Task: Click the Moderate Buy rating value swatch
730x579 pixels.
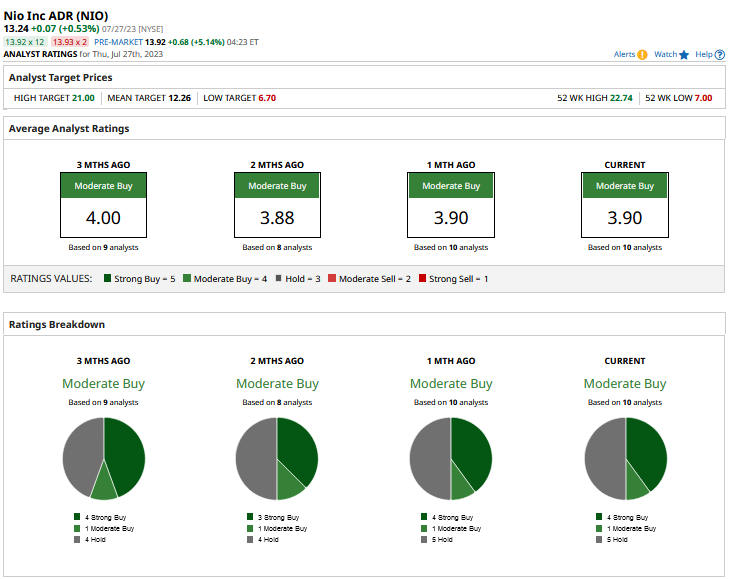Action: 187,278
